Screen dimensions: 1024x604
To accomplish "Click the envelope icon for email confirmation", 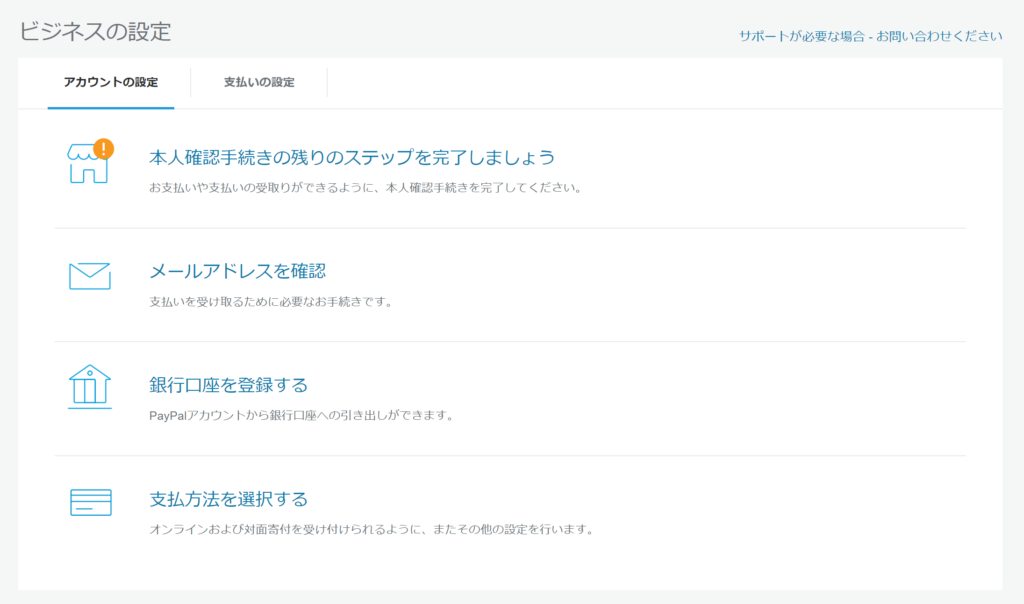I will 89,276.
